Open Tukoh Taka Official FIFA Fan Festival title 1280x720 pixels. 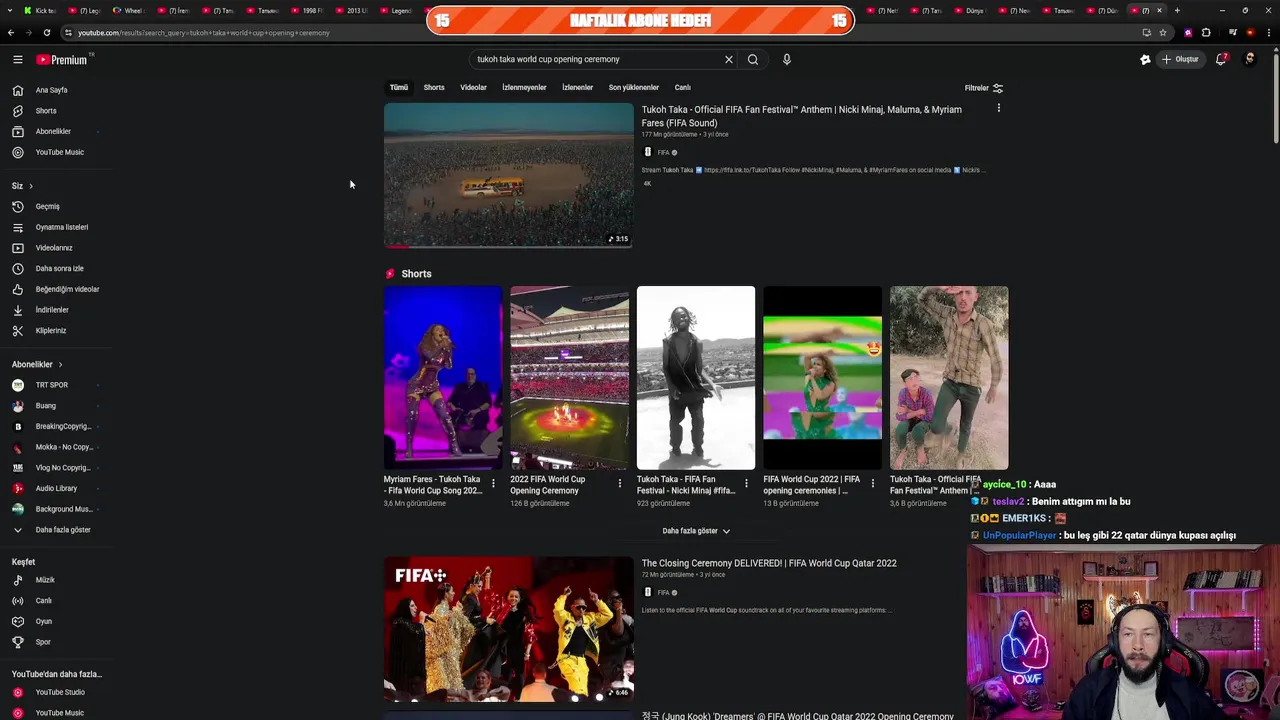[x=802, y=116]
